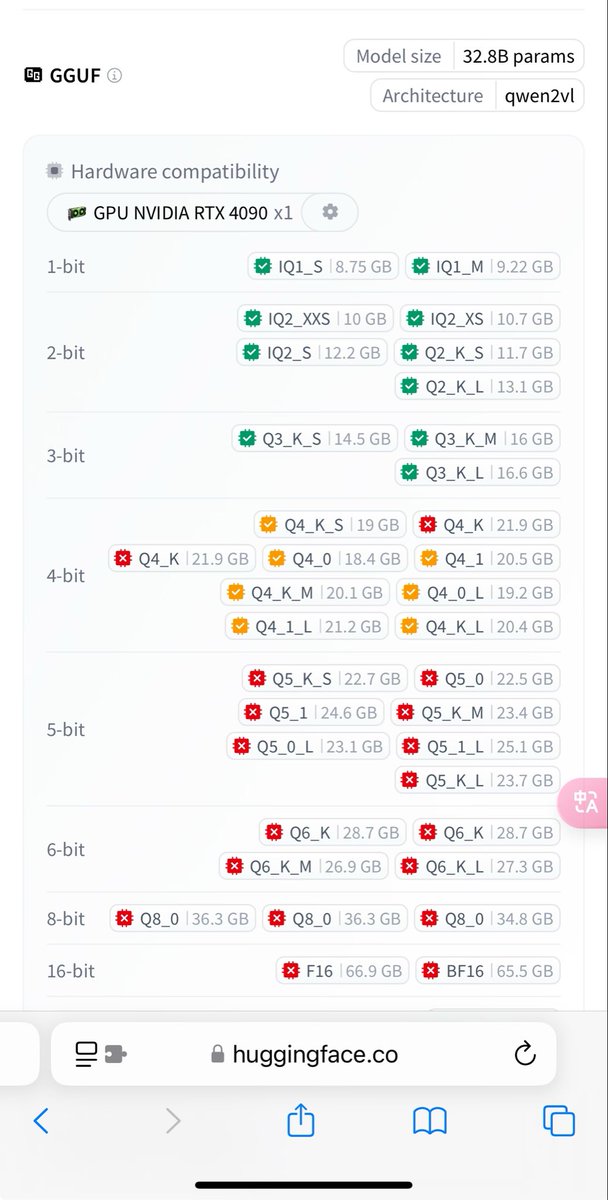This screenshot has width=608, height=1200.
Task: Open Safari bookmarks book icon
Action: (x=429, y=1121)
